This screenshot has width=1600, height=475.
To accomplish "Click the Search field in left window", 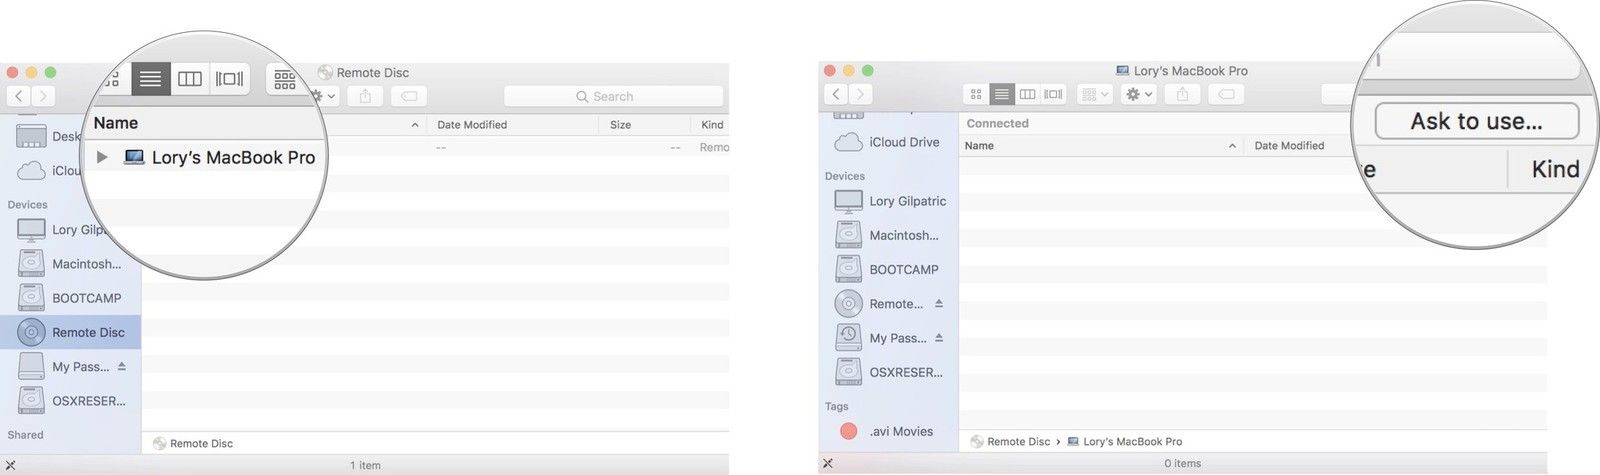I will (613, 96).
